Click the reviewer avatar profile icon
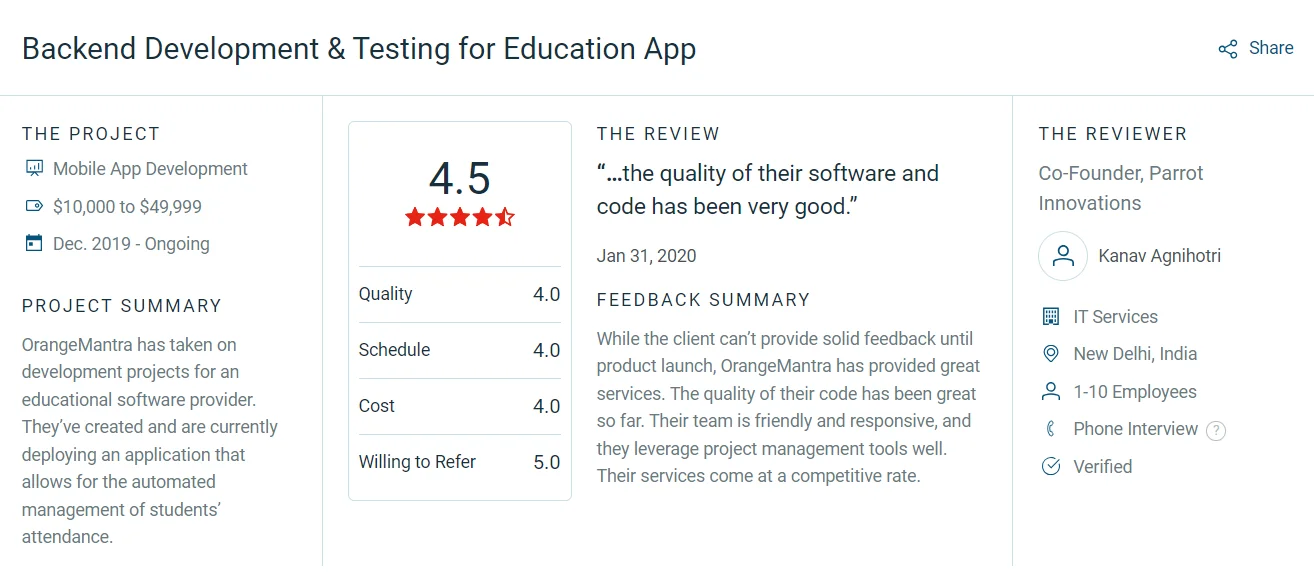1314x575 pixels. point(1063,256)
